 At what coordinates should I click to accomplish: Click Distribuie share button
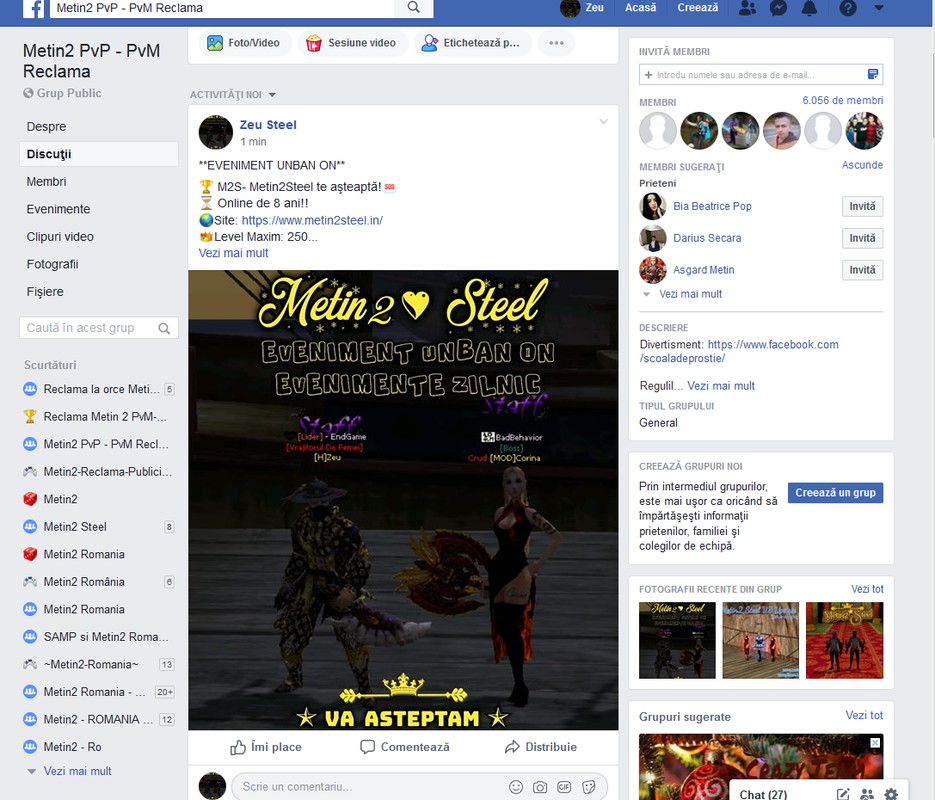click(541, 747)
